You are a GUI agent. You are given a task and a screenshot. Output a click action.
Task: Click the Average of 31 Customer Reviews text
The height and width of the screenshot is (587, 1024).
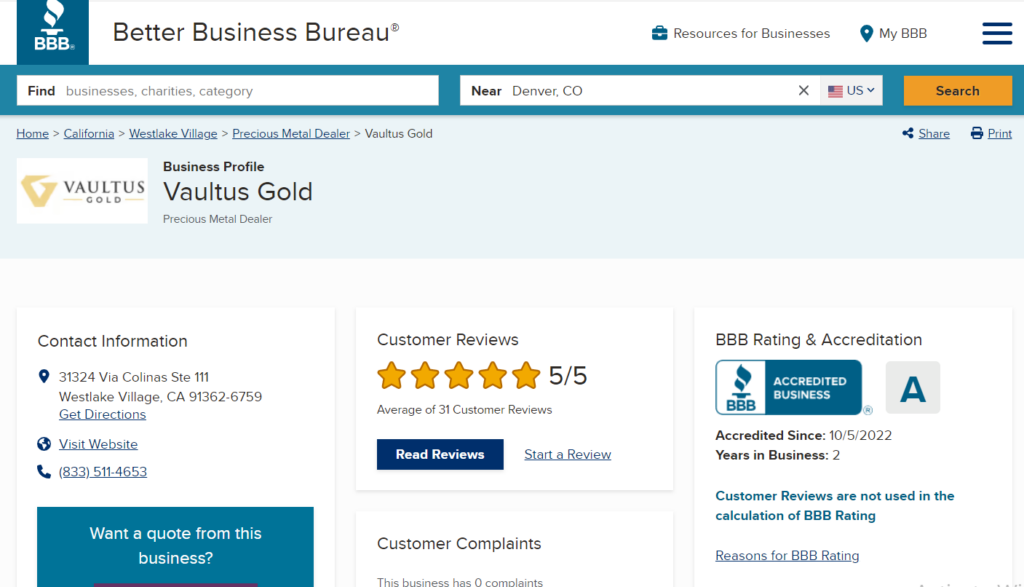[x=464, y=410]
